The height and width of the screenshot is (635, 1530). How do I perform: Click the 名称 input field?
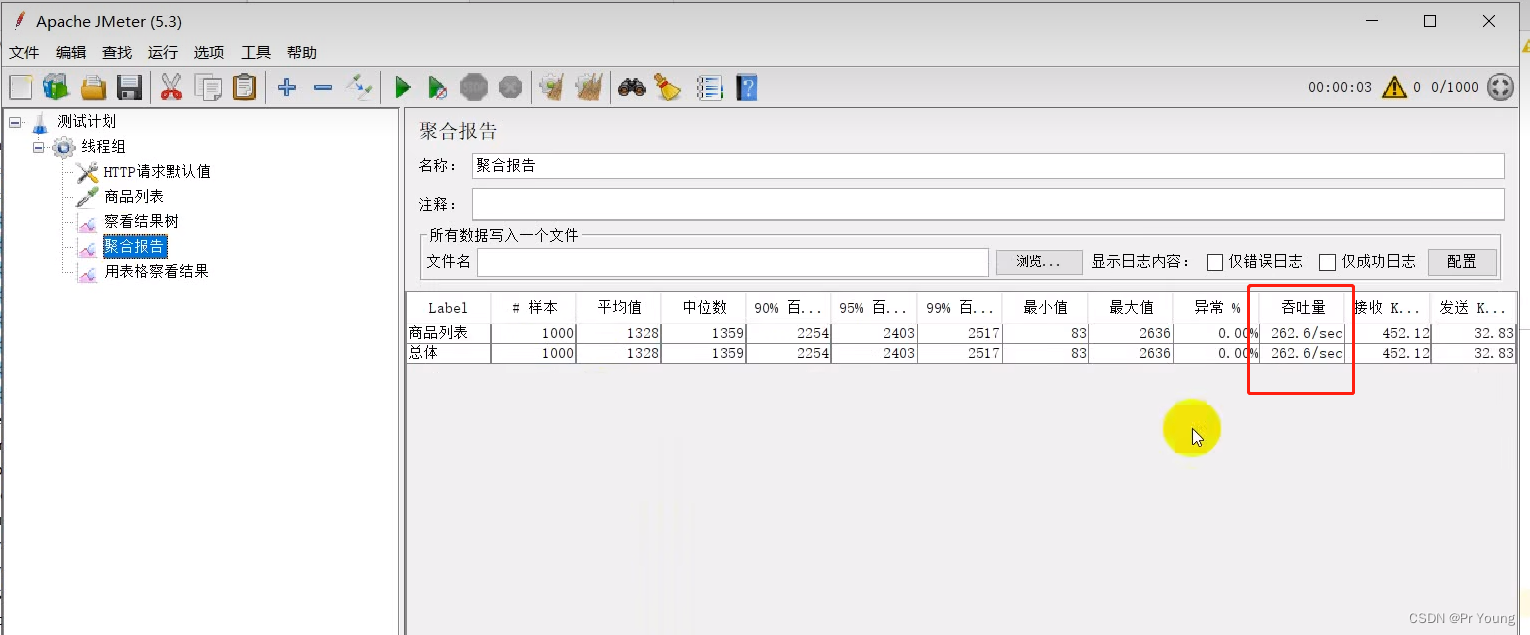click(988, 166)
